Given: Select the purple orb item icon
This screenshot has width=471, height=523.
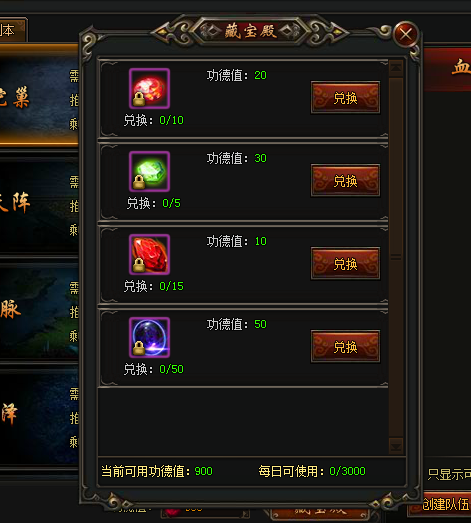Looking at the screenshot, I should pos(149,338).
